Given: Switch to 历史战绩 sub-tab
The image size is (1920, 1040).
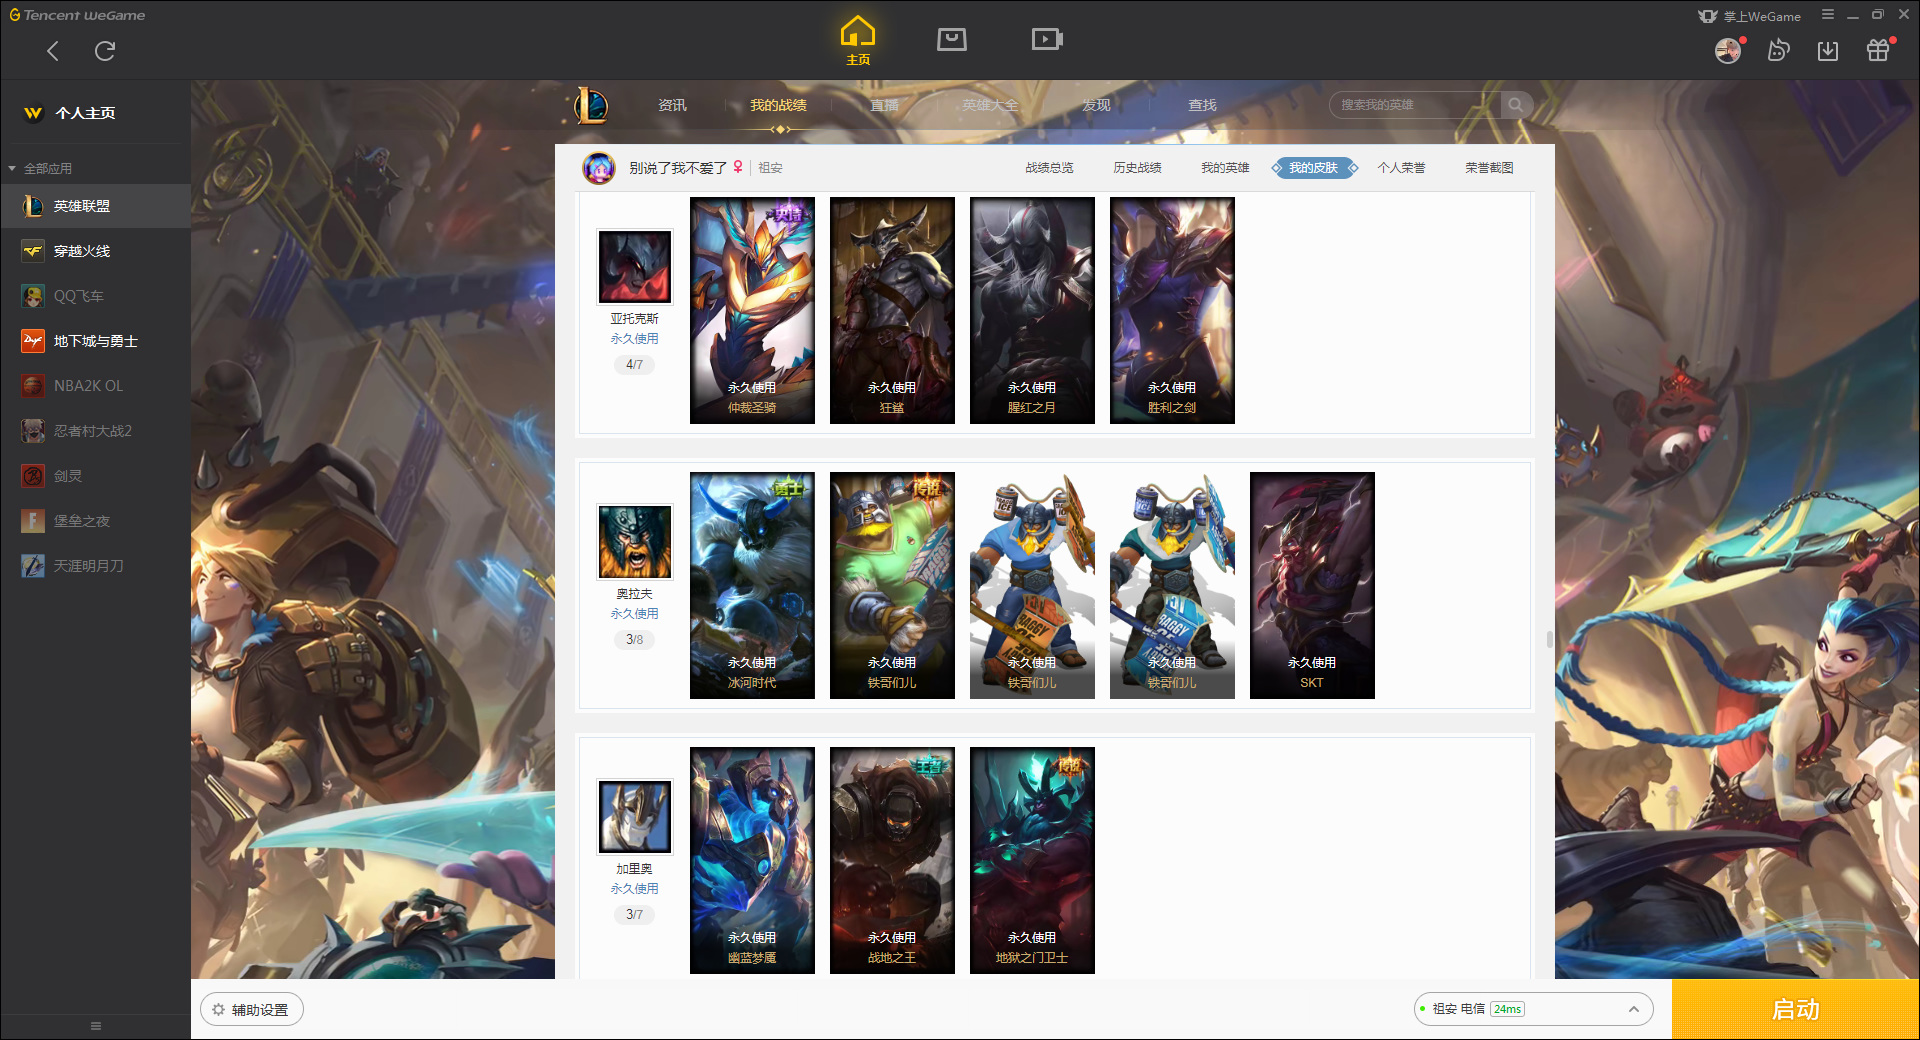Looking at the screenshot, I should [1137, 168].
